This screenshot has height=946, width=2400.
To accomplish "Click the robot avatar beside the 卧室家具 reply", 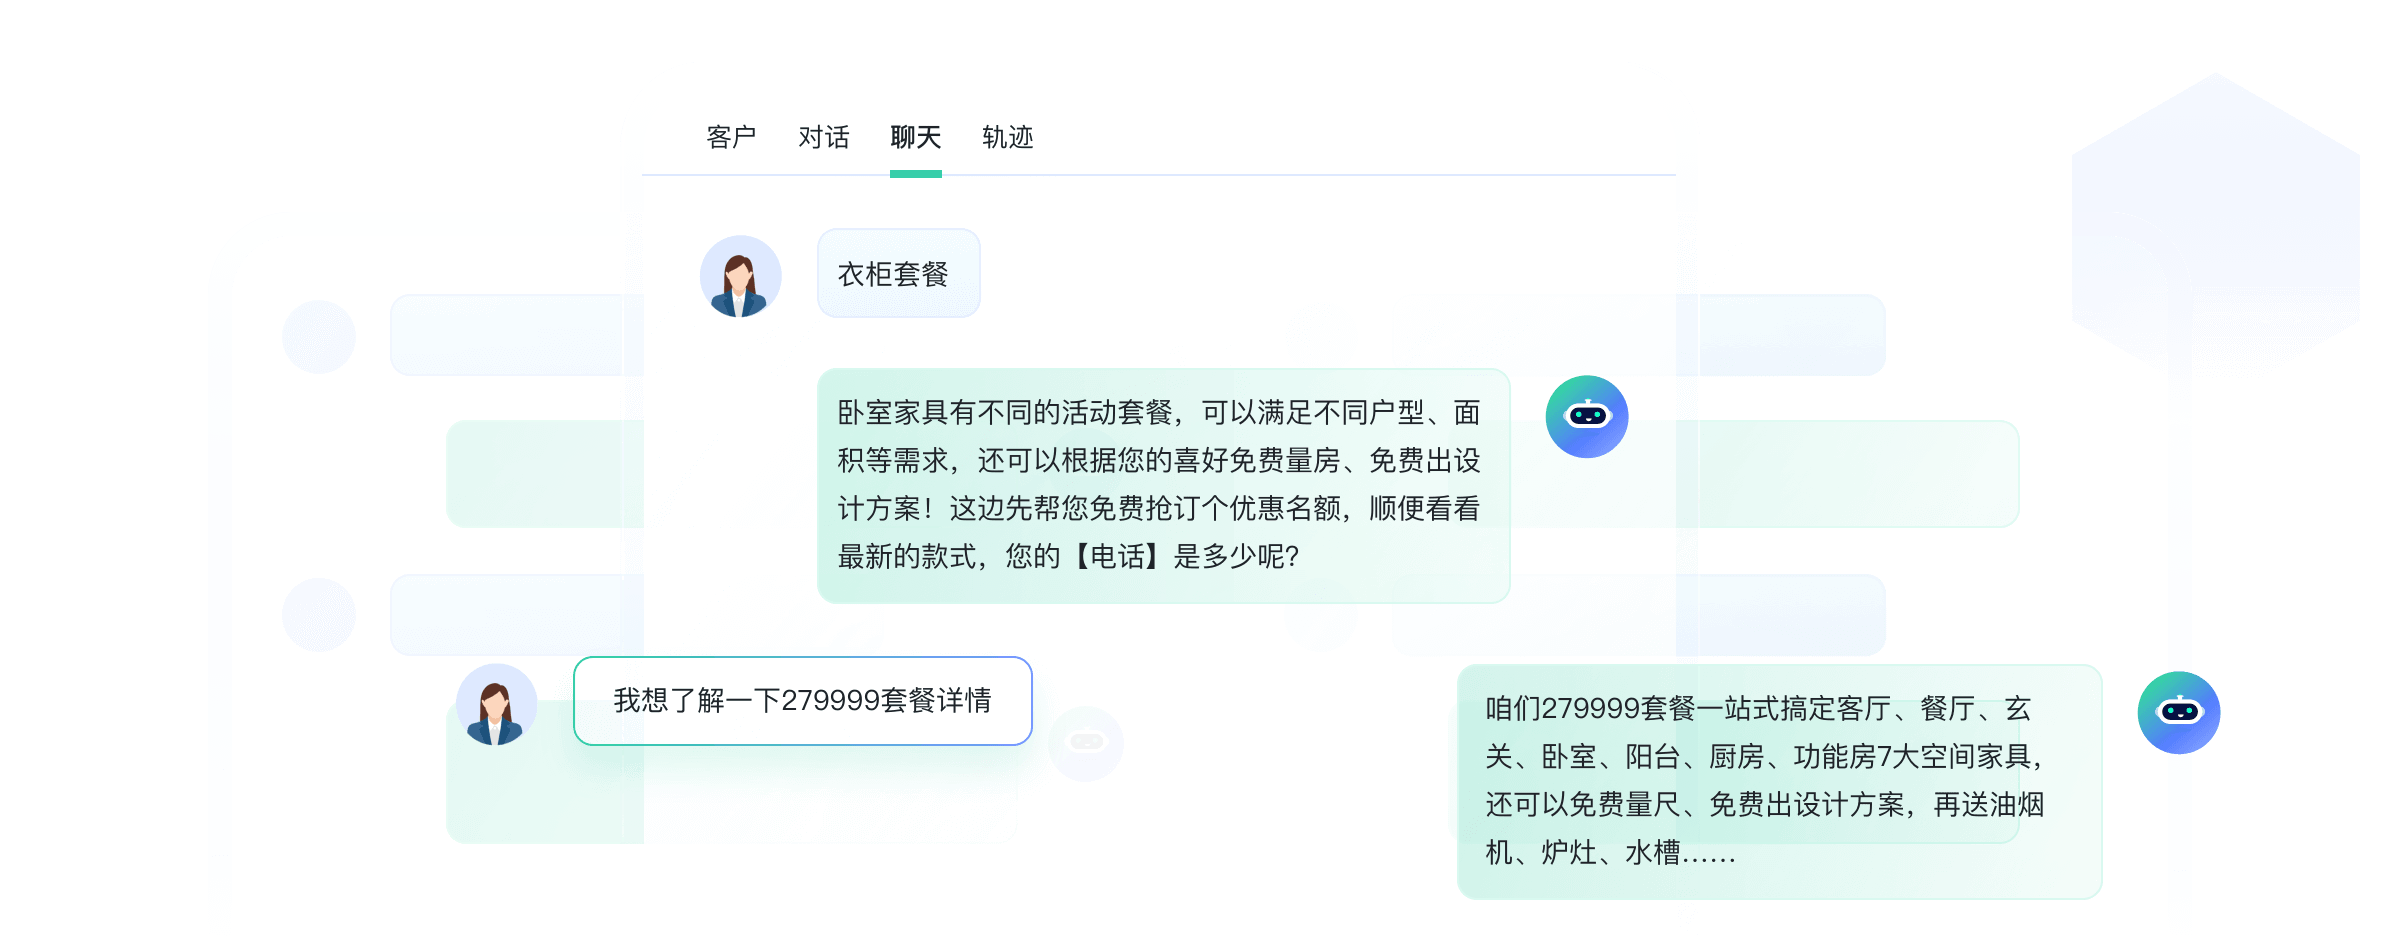I will click(1587, 417).
